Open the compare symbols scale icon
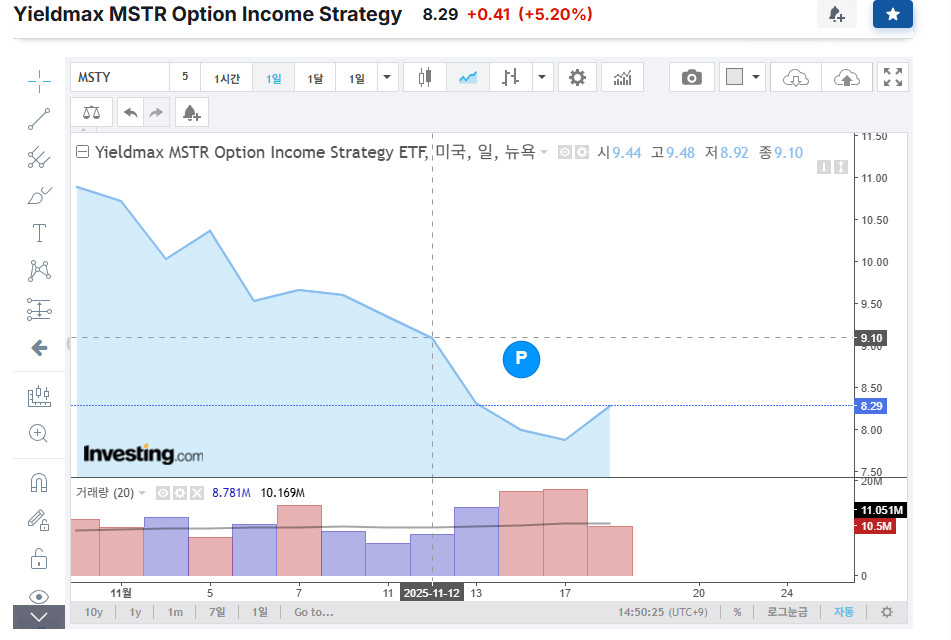The width and height of the screenshot is (951, 640). click(x=92, y=113)
